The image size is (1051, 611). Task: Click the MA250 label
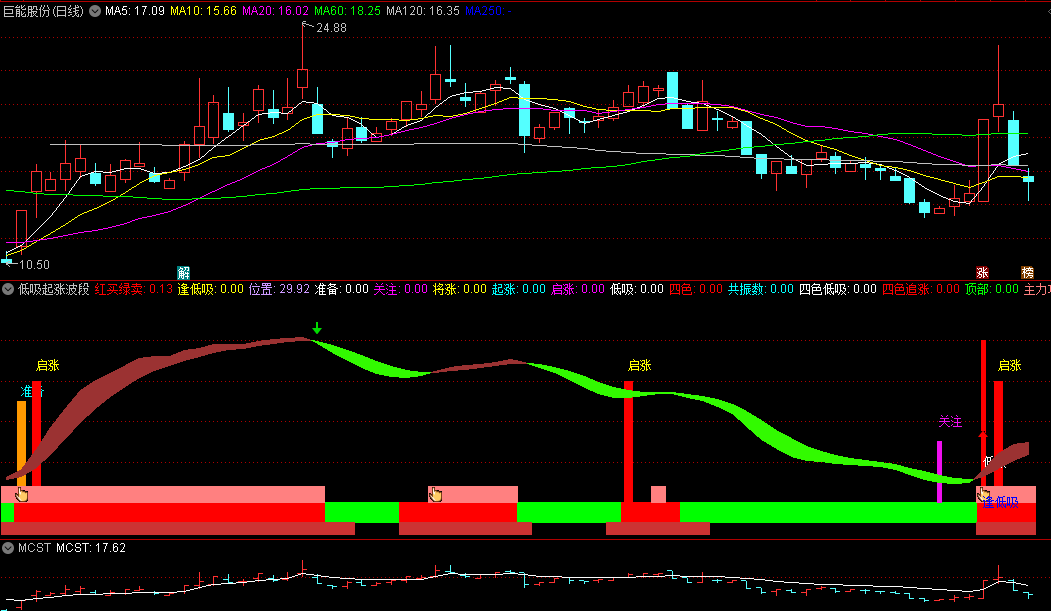click(488, 11)
